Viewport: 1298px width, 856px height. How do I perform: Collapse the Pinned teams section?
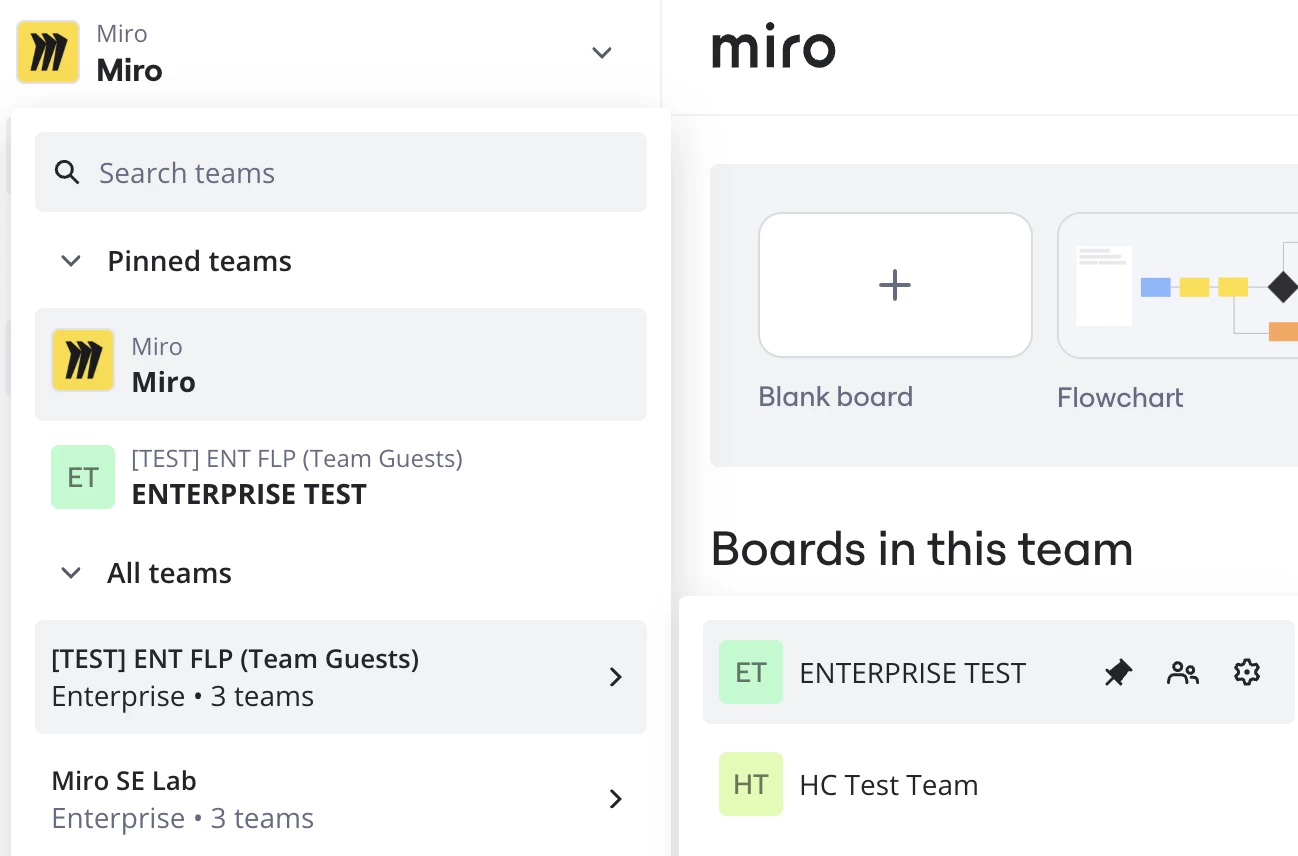70,262
